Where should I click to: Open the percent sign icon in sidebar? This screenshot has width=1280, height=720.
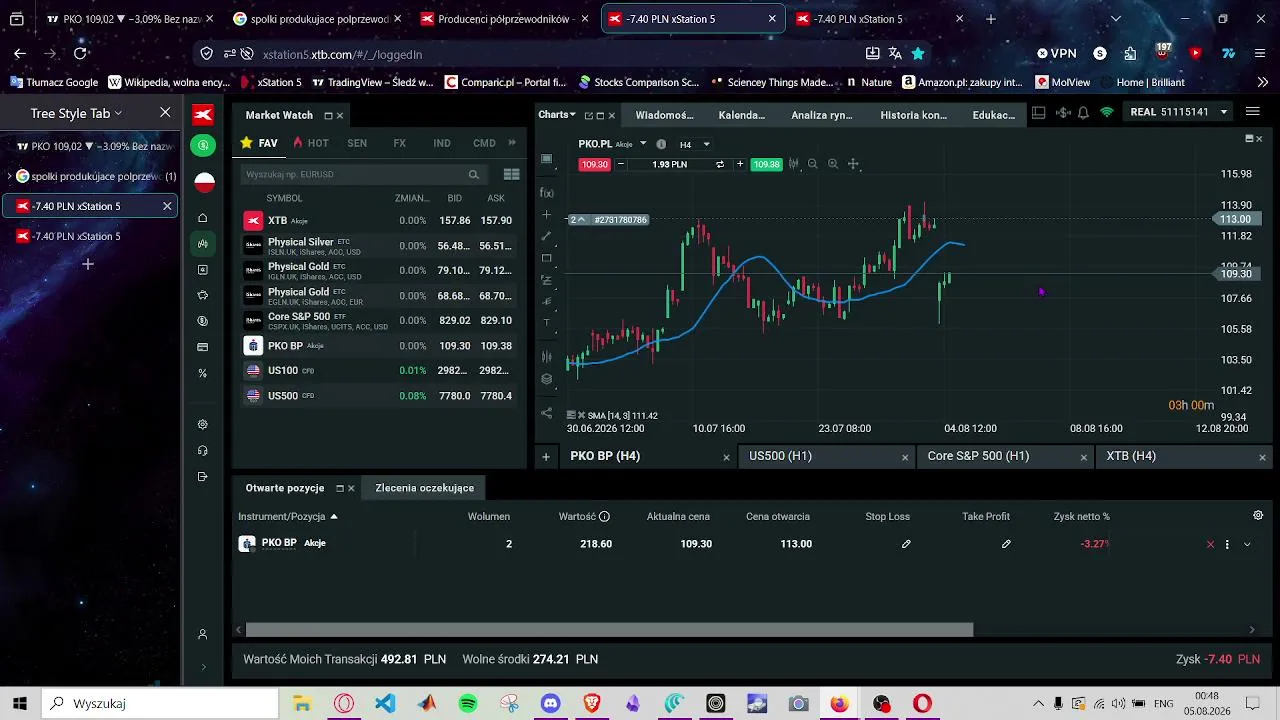pos(203,374)
